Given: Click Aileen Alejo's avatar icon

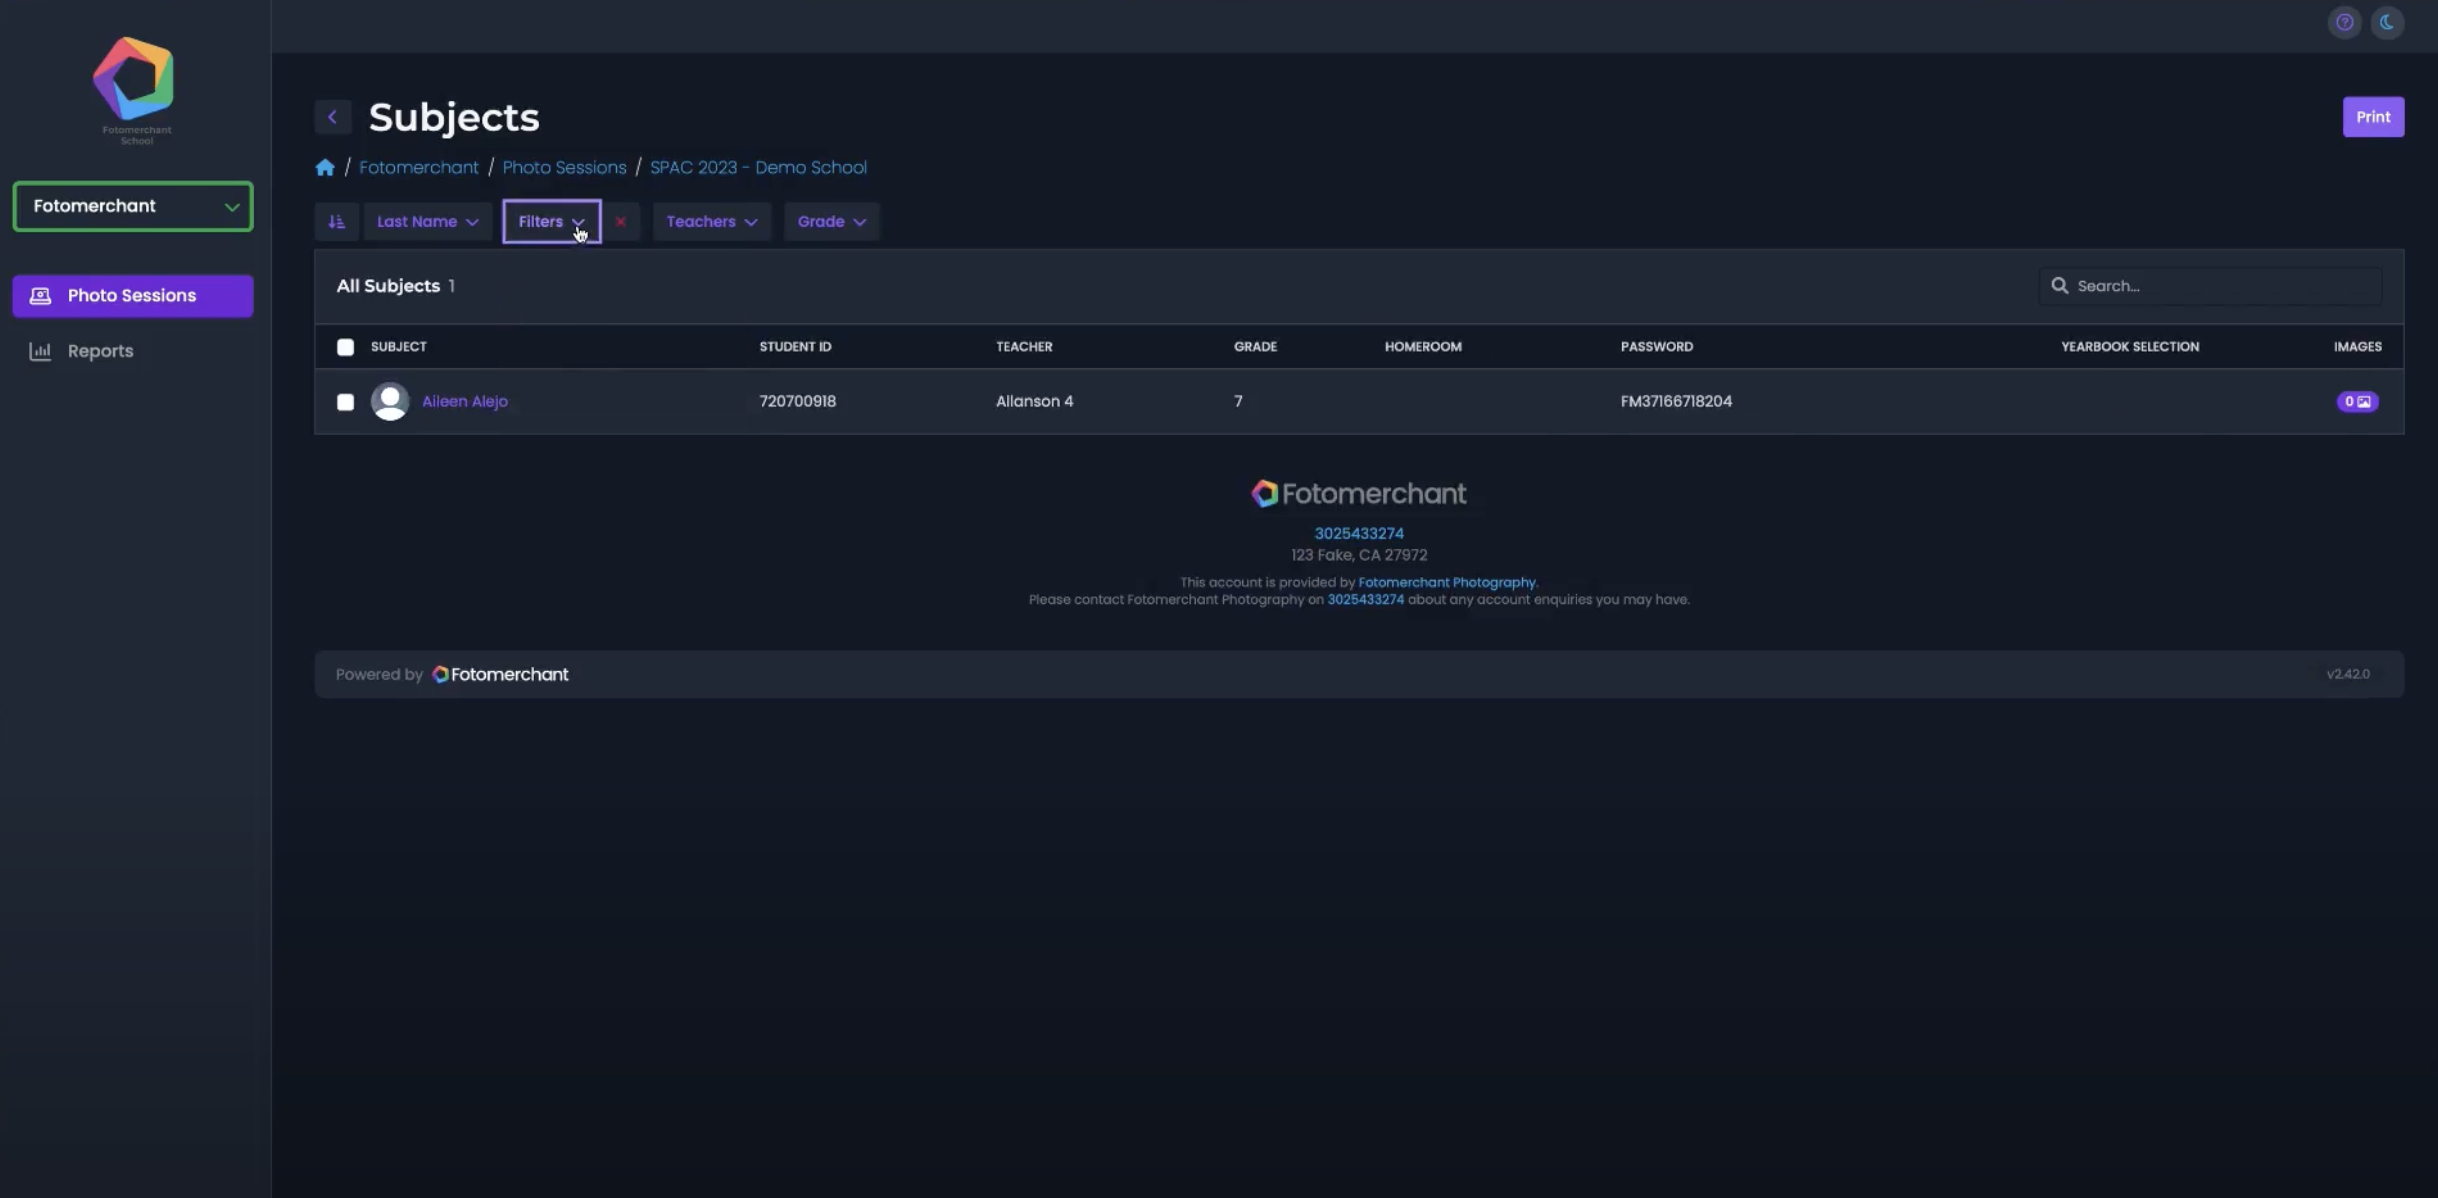Looking at the screenshot, I should (390, 401).
